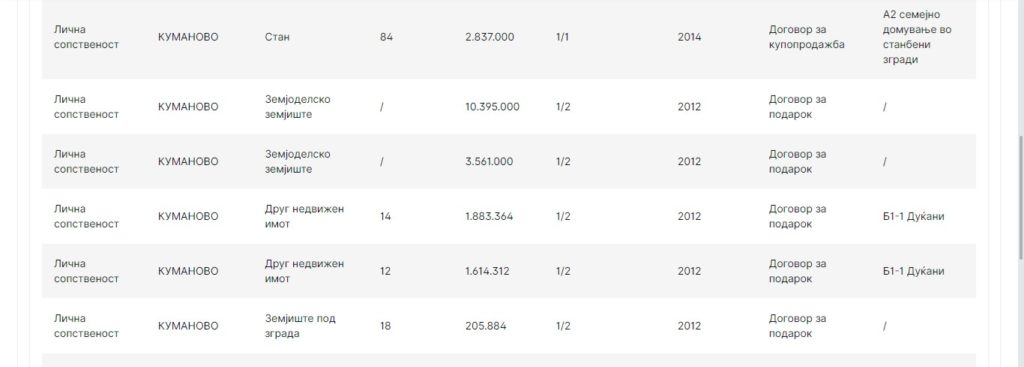Click the year 2014 cell
The width and height of the screenshot is (1024, 367).
[689, 37]
